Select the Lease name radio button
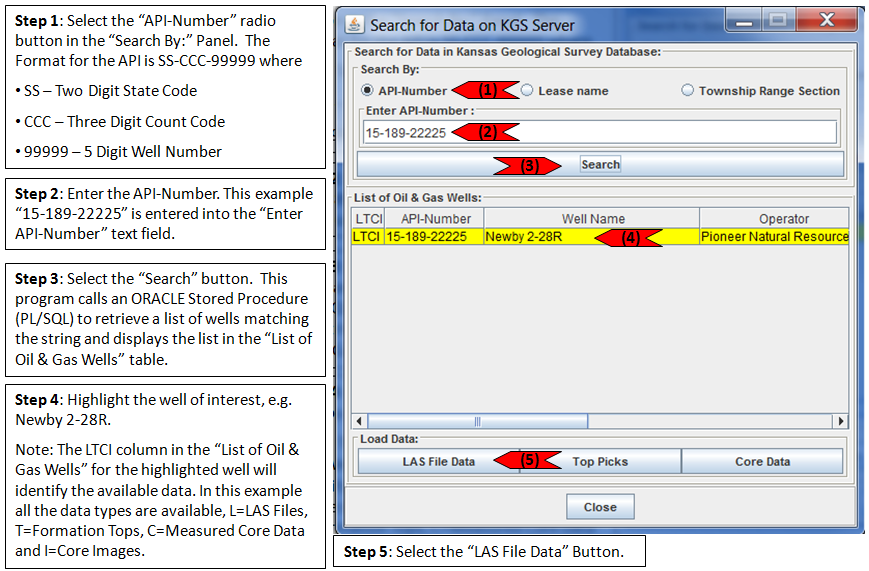This screenshot has height=571, width=869. click(x=527, y=90)
